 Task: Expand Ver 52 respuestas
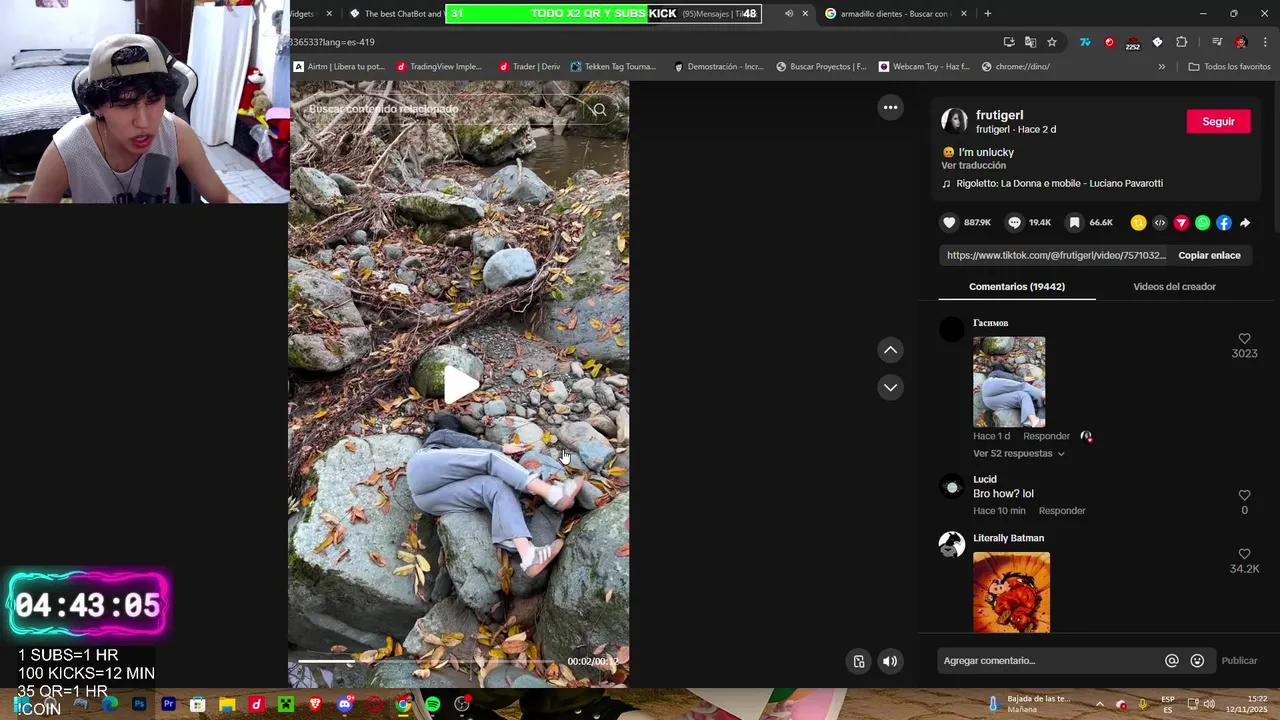coord(1018,453)
